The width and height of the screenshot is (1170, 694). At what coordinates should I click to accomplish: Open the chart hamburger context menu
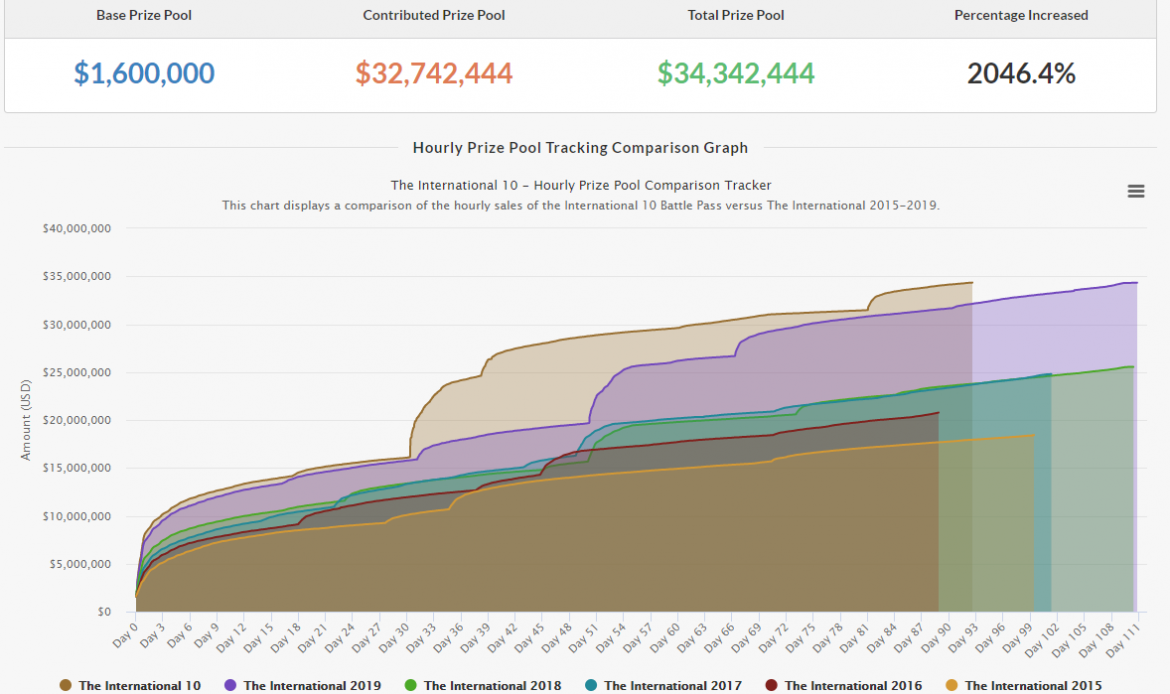(x=1135, y=192)
